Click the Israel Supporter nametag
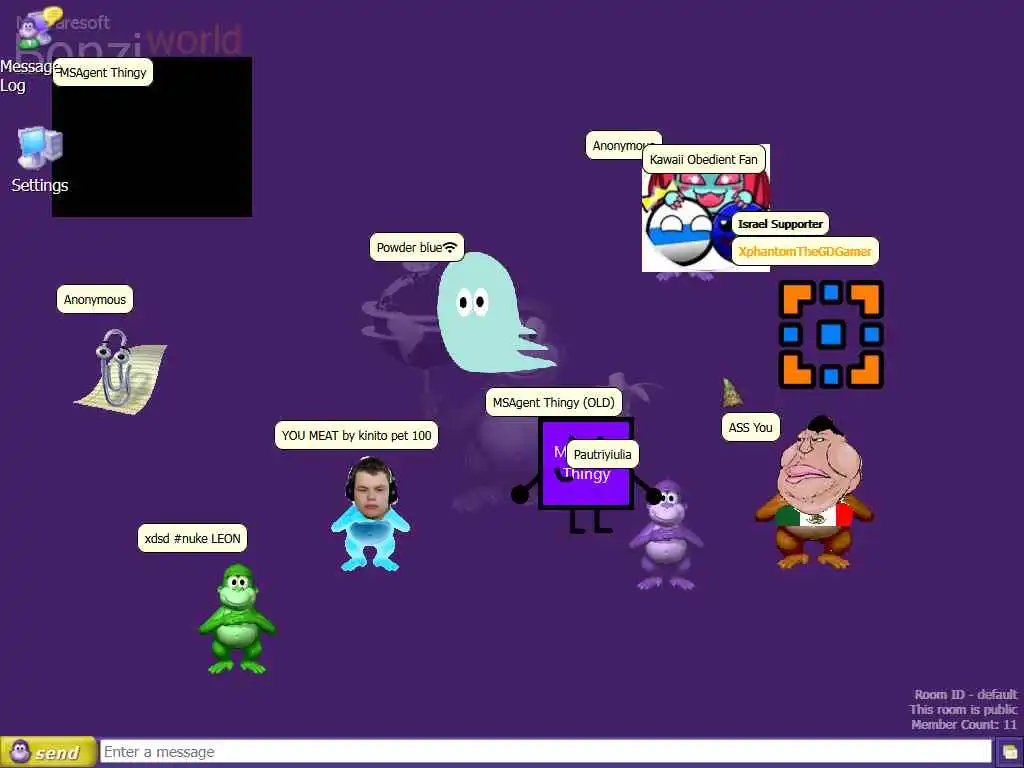Screen dimensions: 1024x768 point(780,224)
